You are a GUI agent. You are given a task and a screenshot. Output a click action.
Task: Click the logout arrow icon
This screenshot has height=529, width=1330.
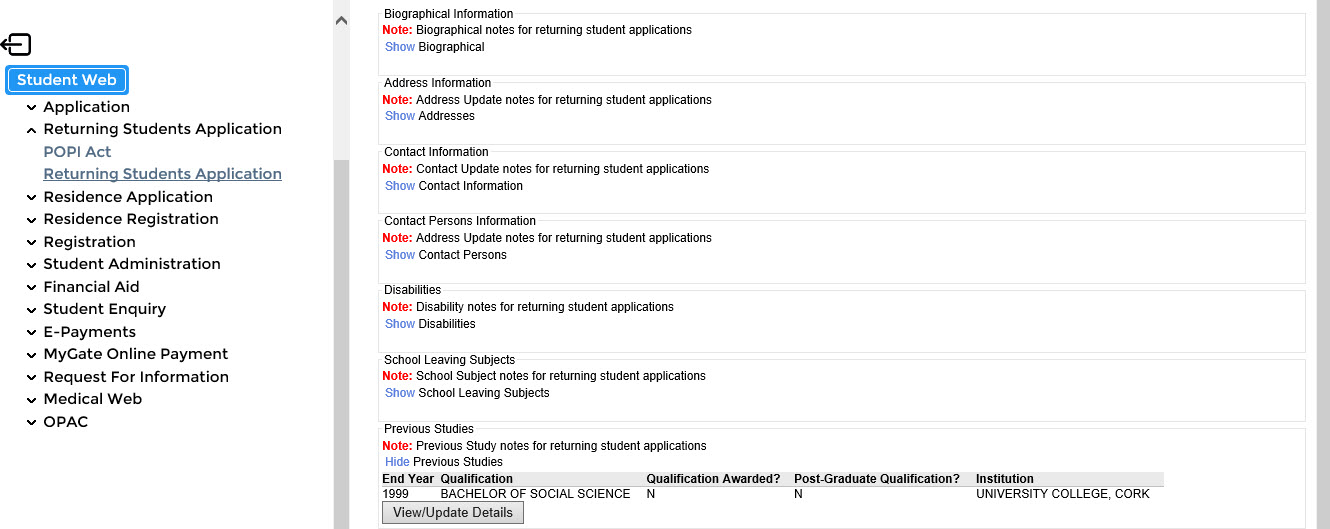pyautogui.click(x=17, y=44)
